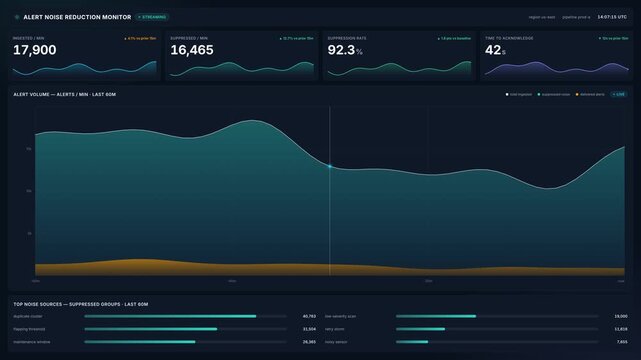Viewport: 641px width, 360px height.
Task: Click the flapping threshold progress bar
Action: [186, 329]
